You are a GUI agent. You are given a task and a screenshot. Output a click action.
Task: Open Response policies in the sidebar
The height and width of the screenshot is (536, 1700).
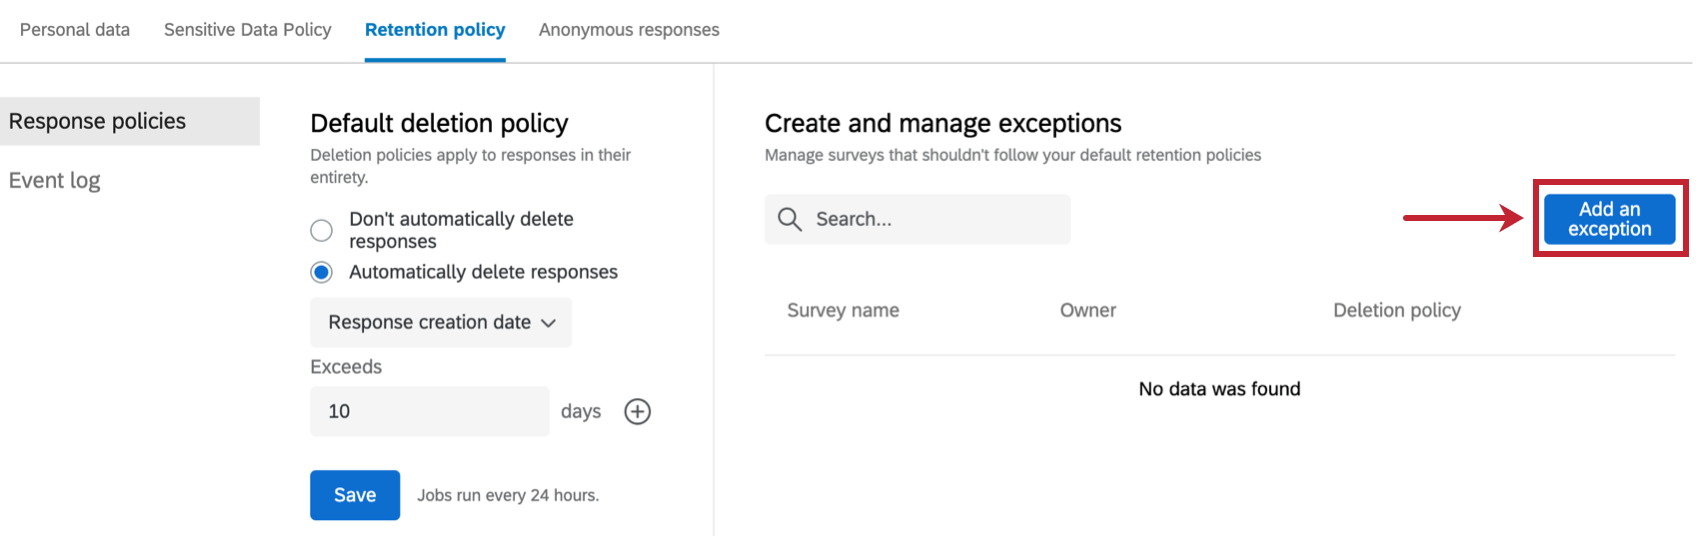tap(98, 121)
